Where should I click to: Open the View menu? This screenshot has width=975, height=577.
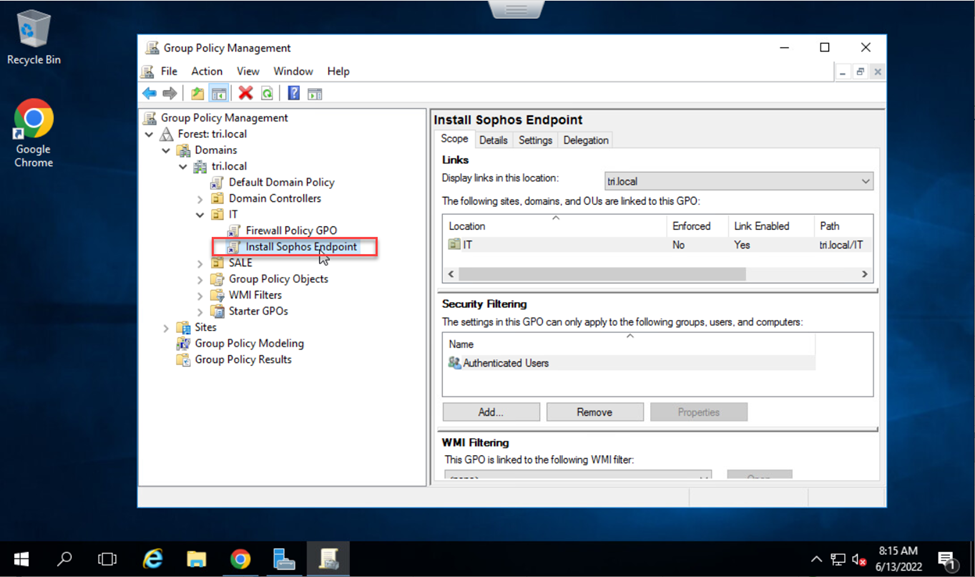pos(247,72)
